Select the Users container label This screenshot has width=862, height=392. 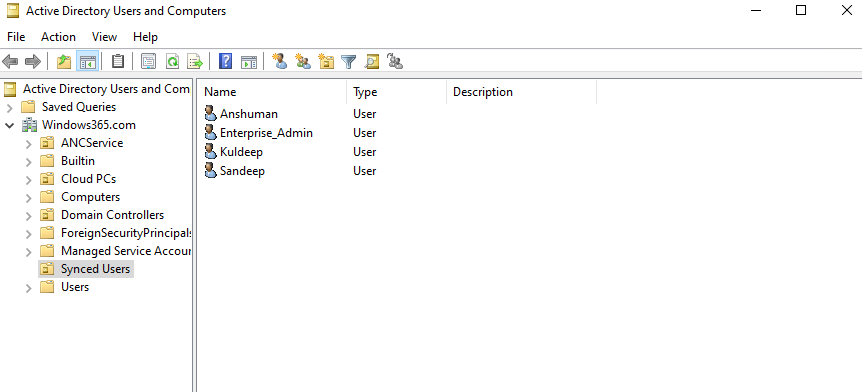75,287
